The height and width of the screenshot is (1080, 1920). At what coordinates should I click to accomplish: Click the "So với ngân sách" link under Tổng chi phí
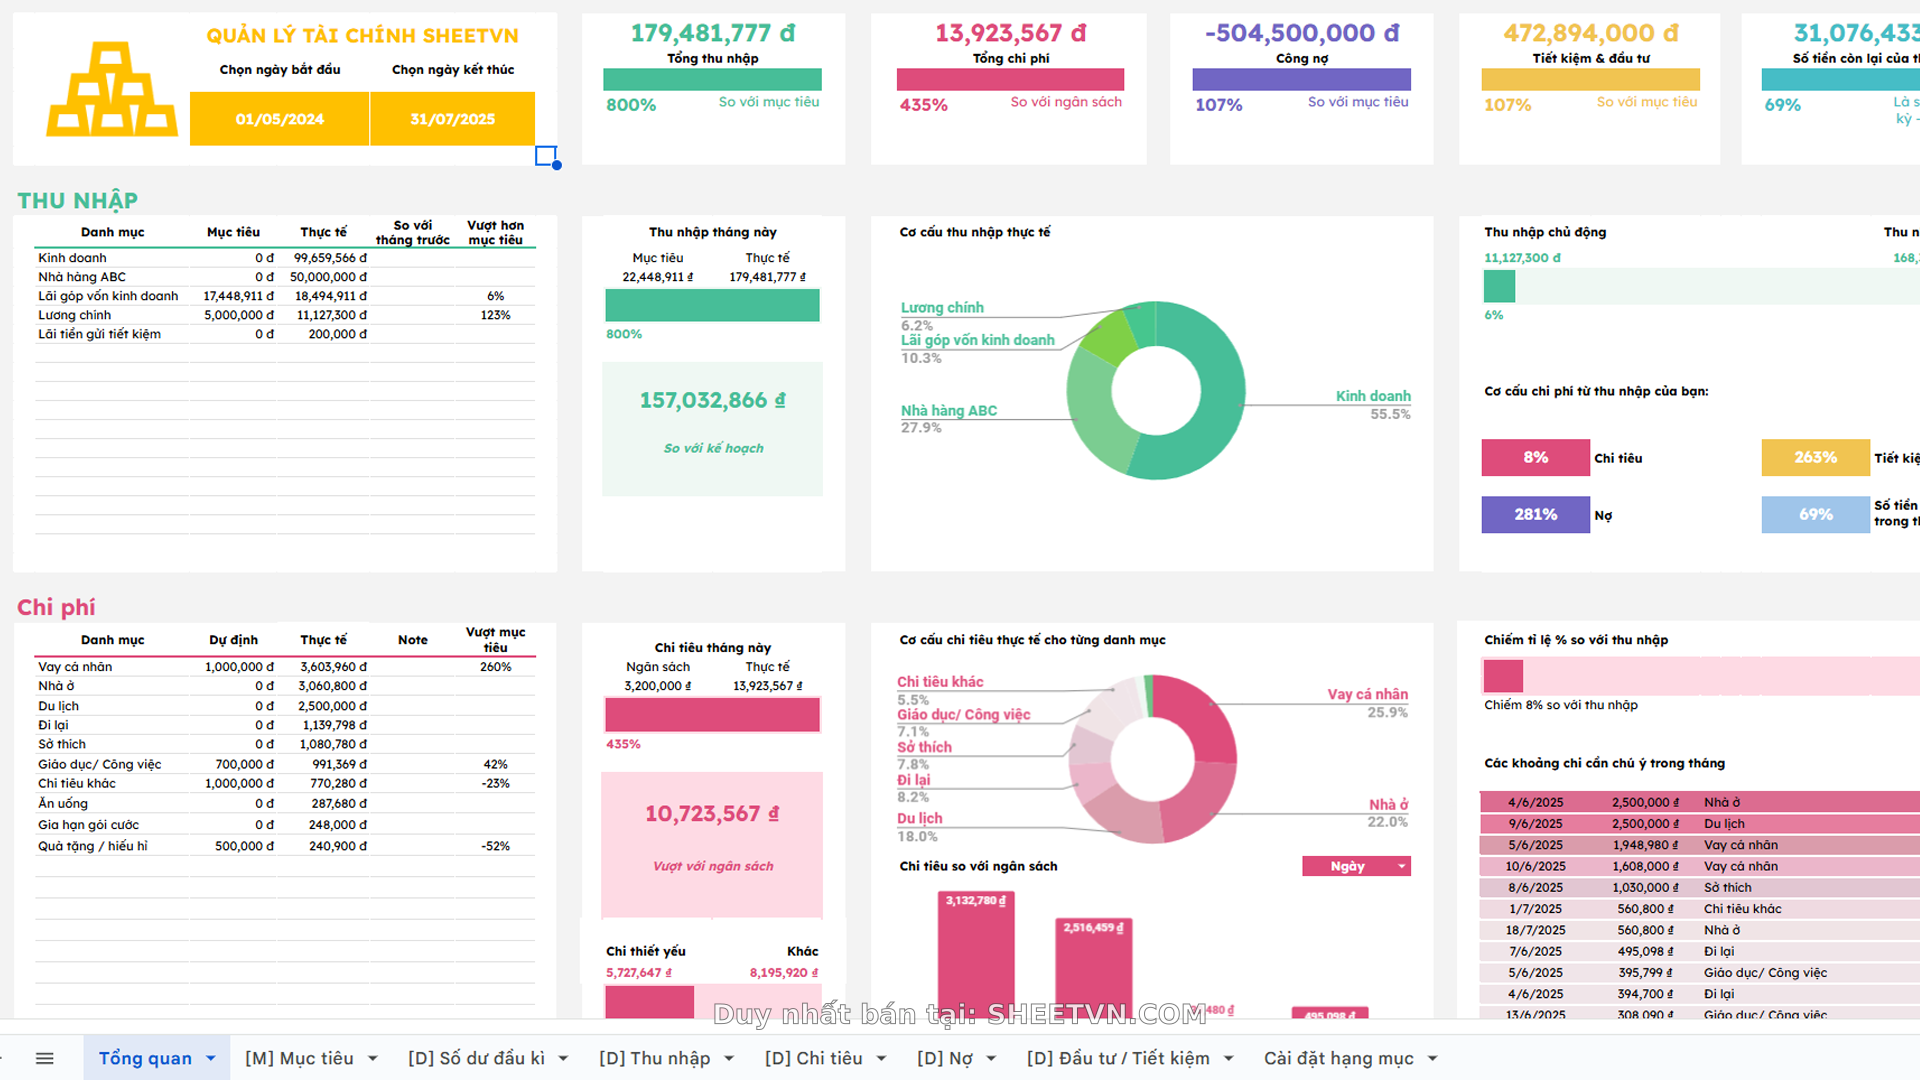pyautogui.click(x=1063, y=101)
